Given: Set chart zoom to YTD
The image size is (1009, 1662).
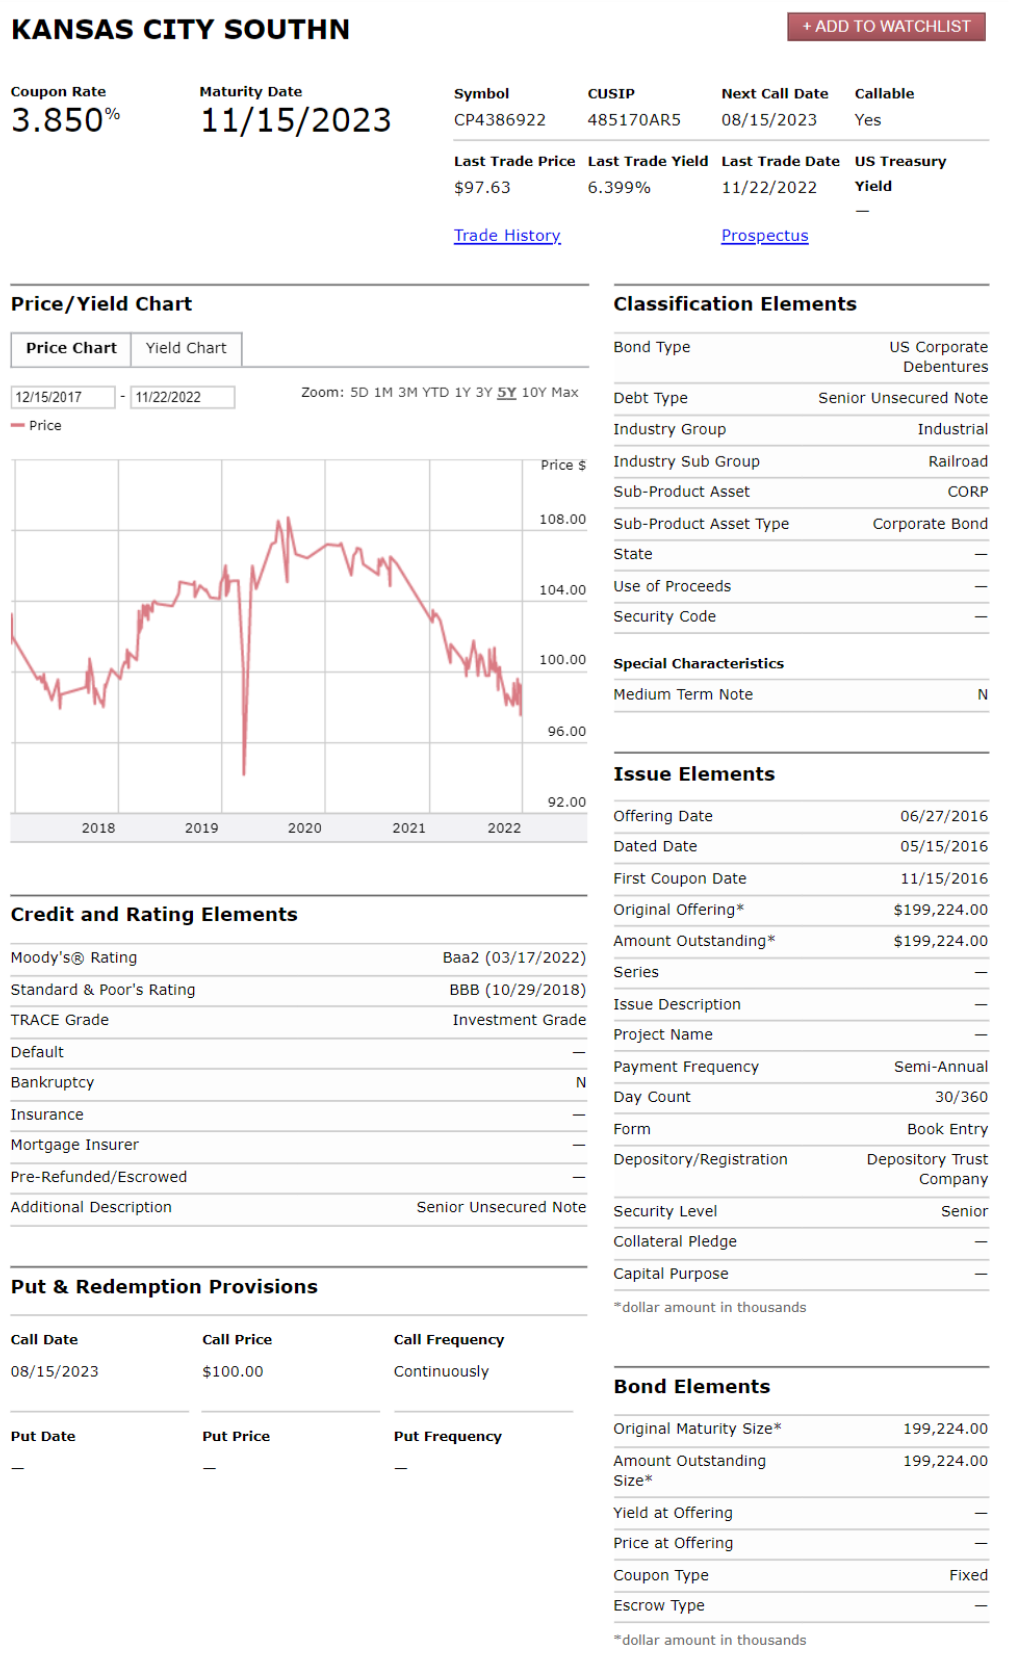Looking at the screenshot, I should tap(435, 392).
